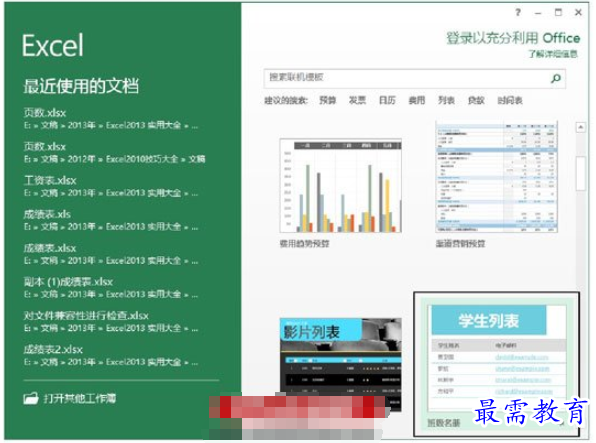The image size is (596, 443).
Task: Maximize the Excel start window
Action: tap(558, 13)
